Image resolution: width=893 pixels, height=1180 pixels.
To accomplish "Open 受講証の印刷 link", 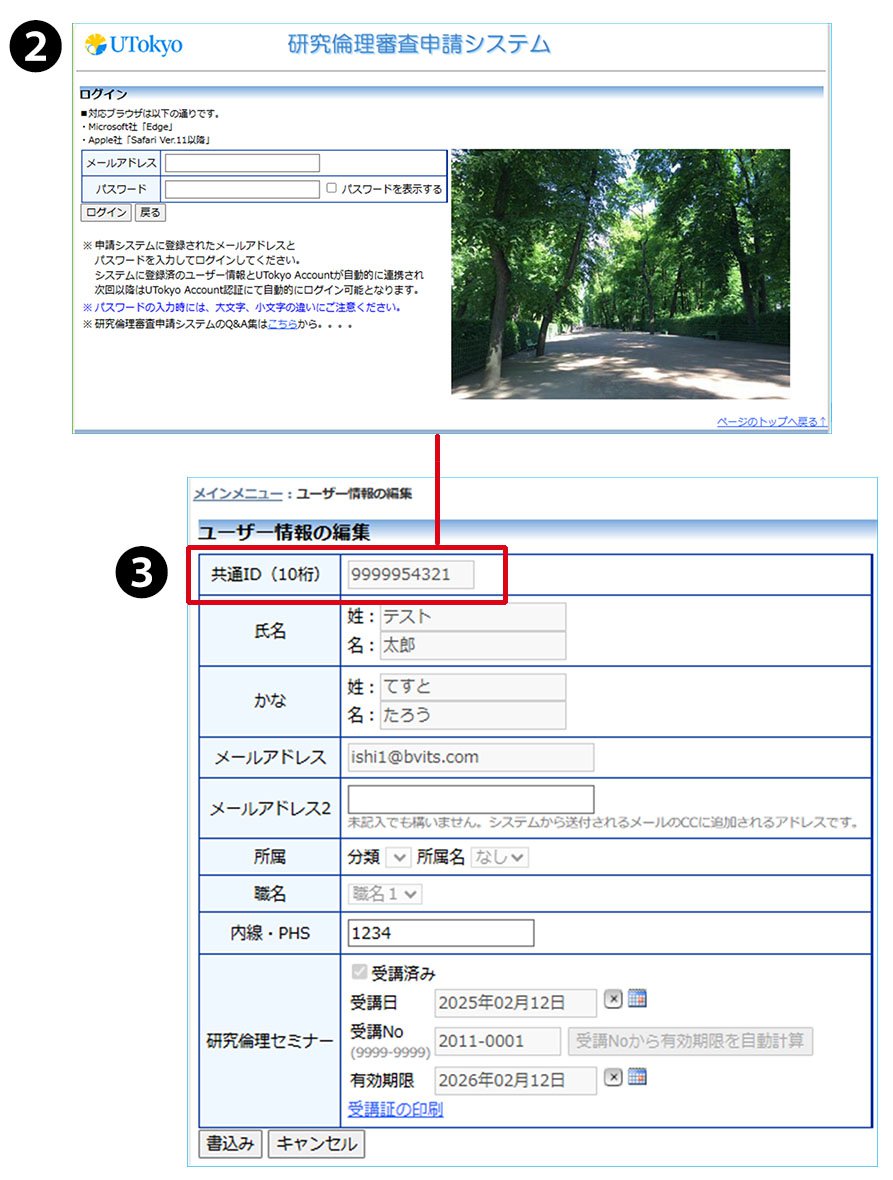I will [x=395, y=1110].
